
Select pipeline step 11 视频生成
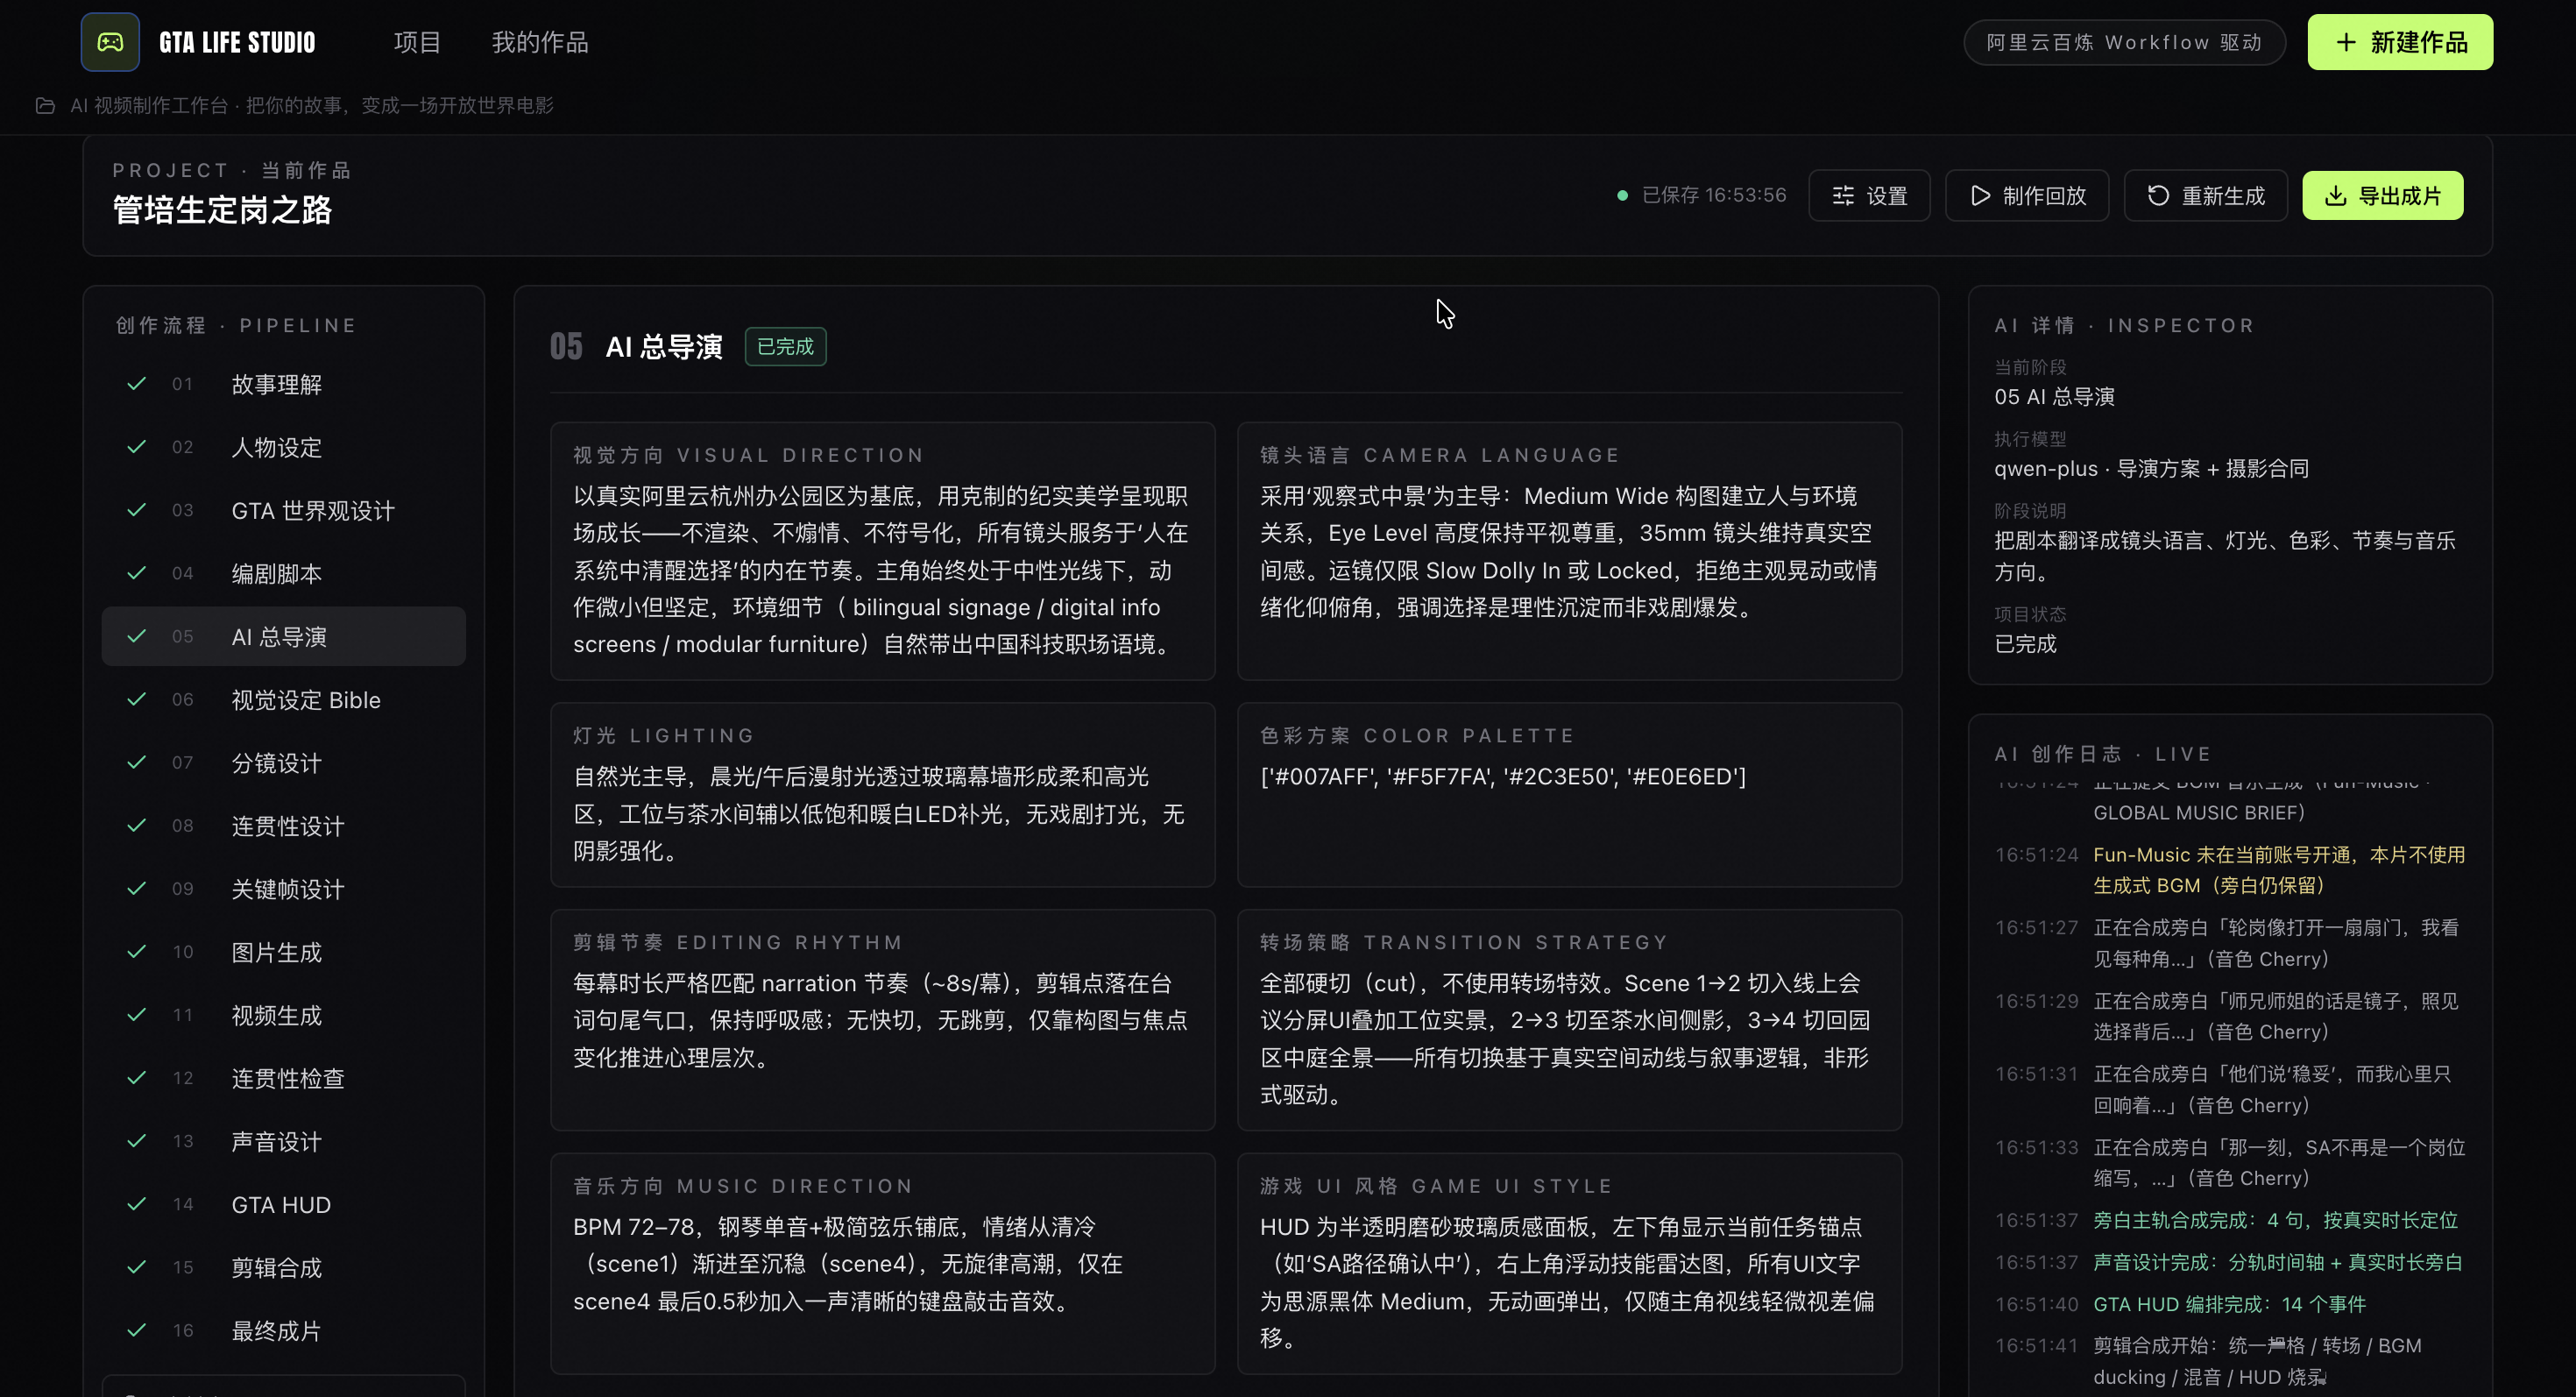click(x=284, y=1015)
